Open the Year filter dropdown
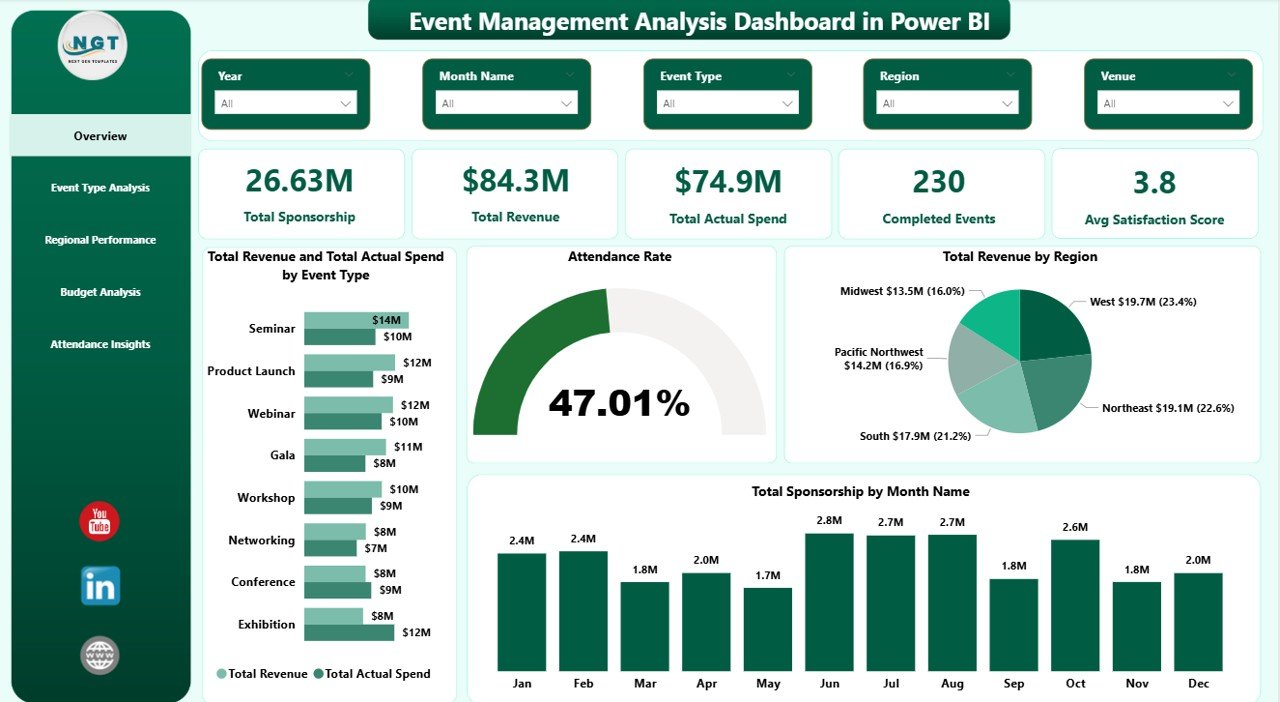Image resolution: width=1280 pixels, height=702 pixels. (286, 103)
